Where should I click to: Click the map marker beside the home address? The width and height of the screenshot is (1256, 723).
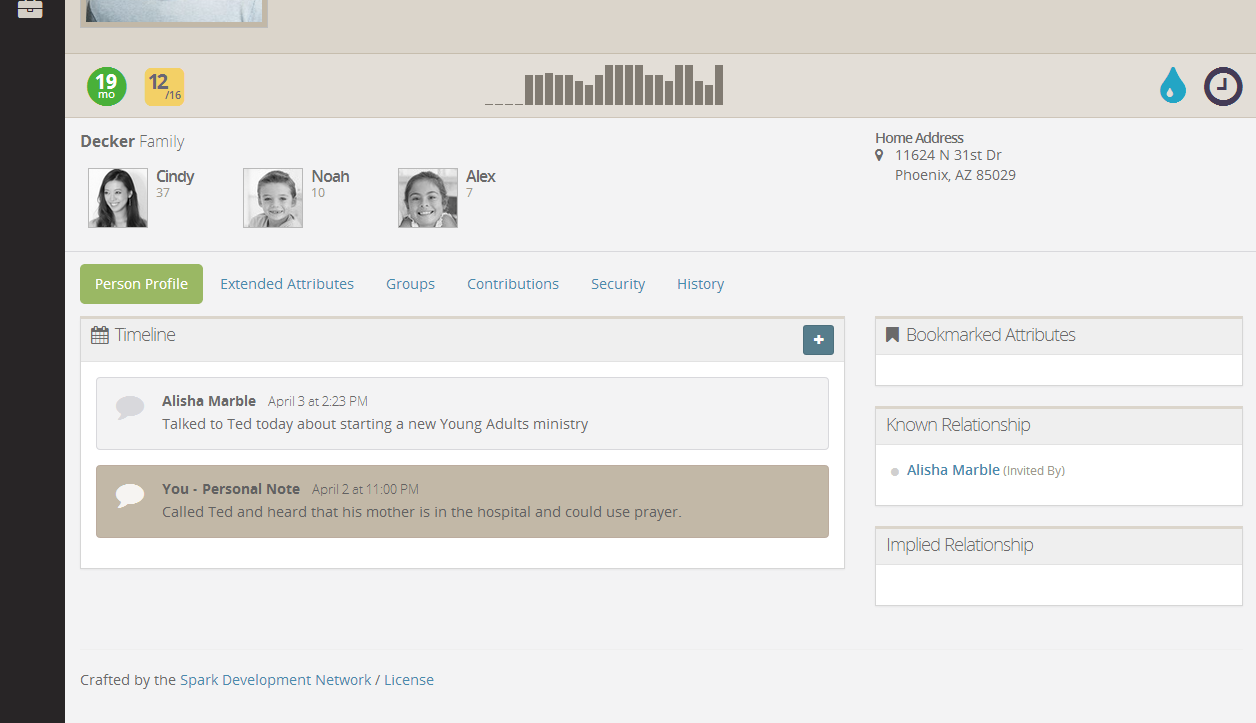[879, 155]
